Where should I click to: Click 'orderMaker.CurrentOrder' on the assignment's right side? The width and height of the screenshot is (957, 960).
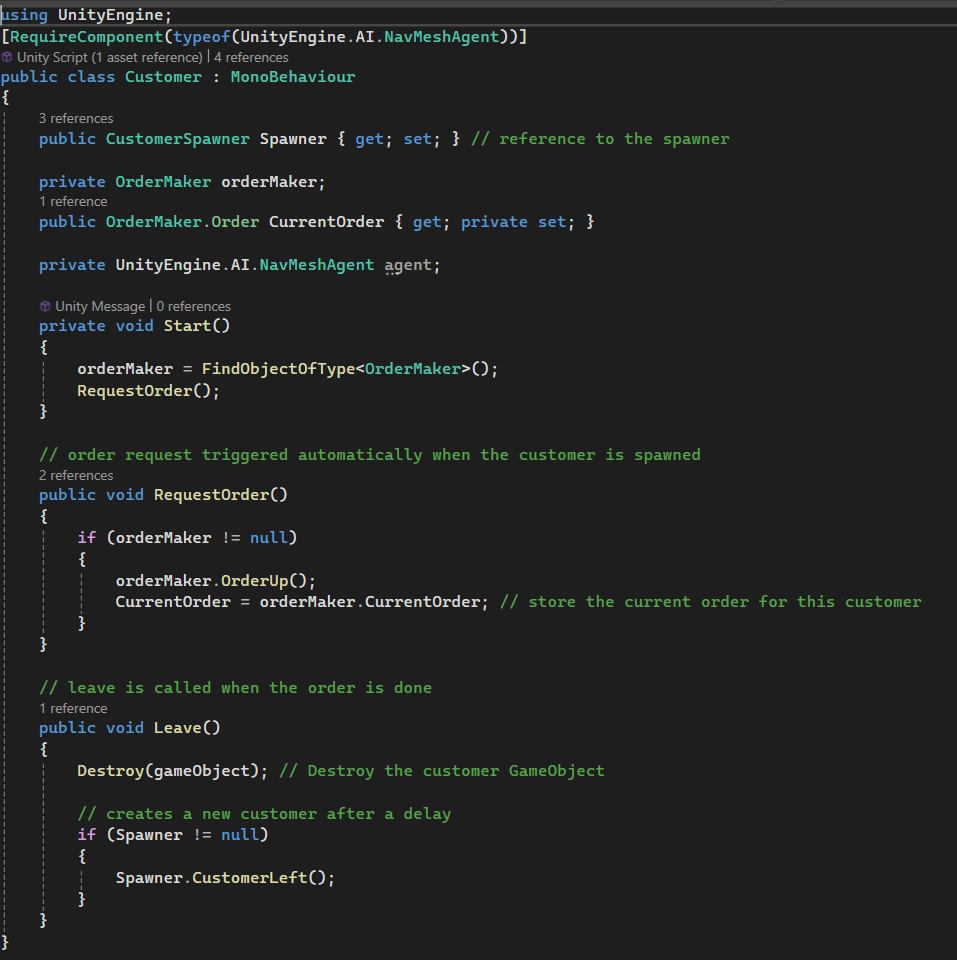click(x=370, y=602)
